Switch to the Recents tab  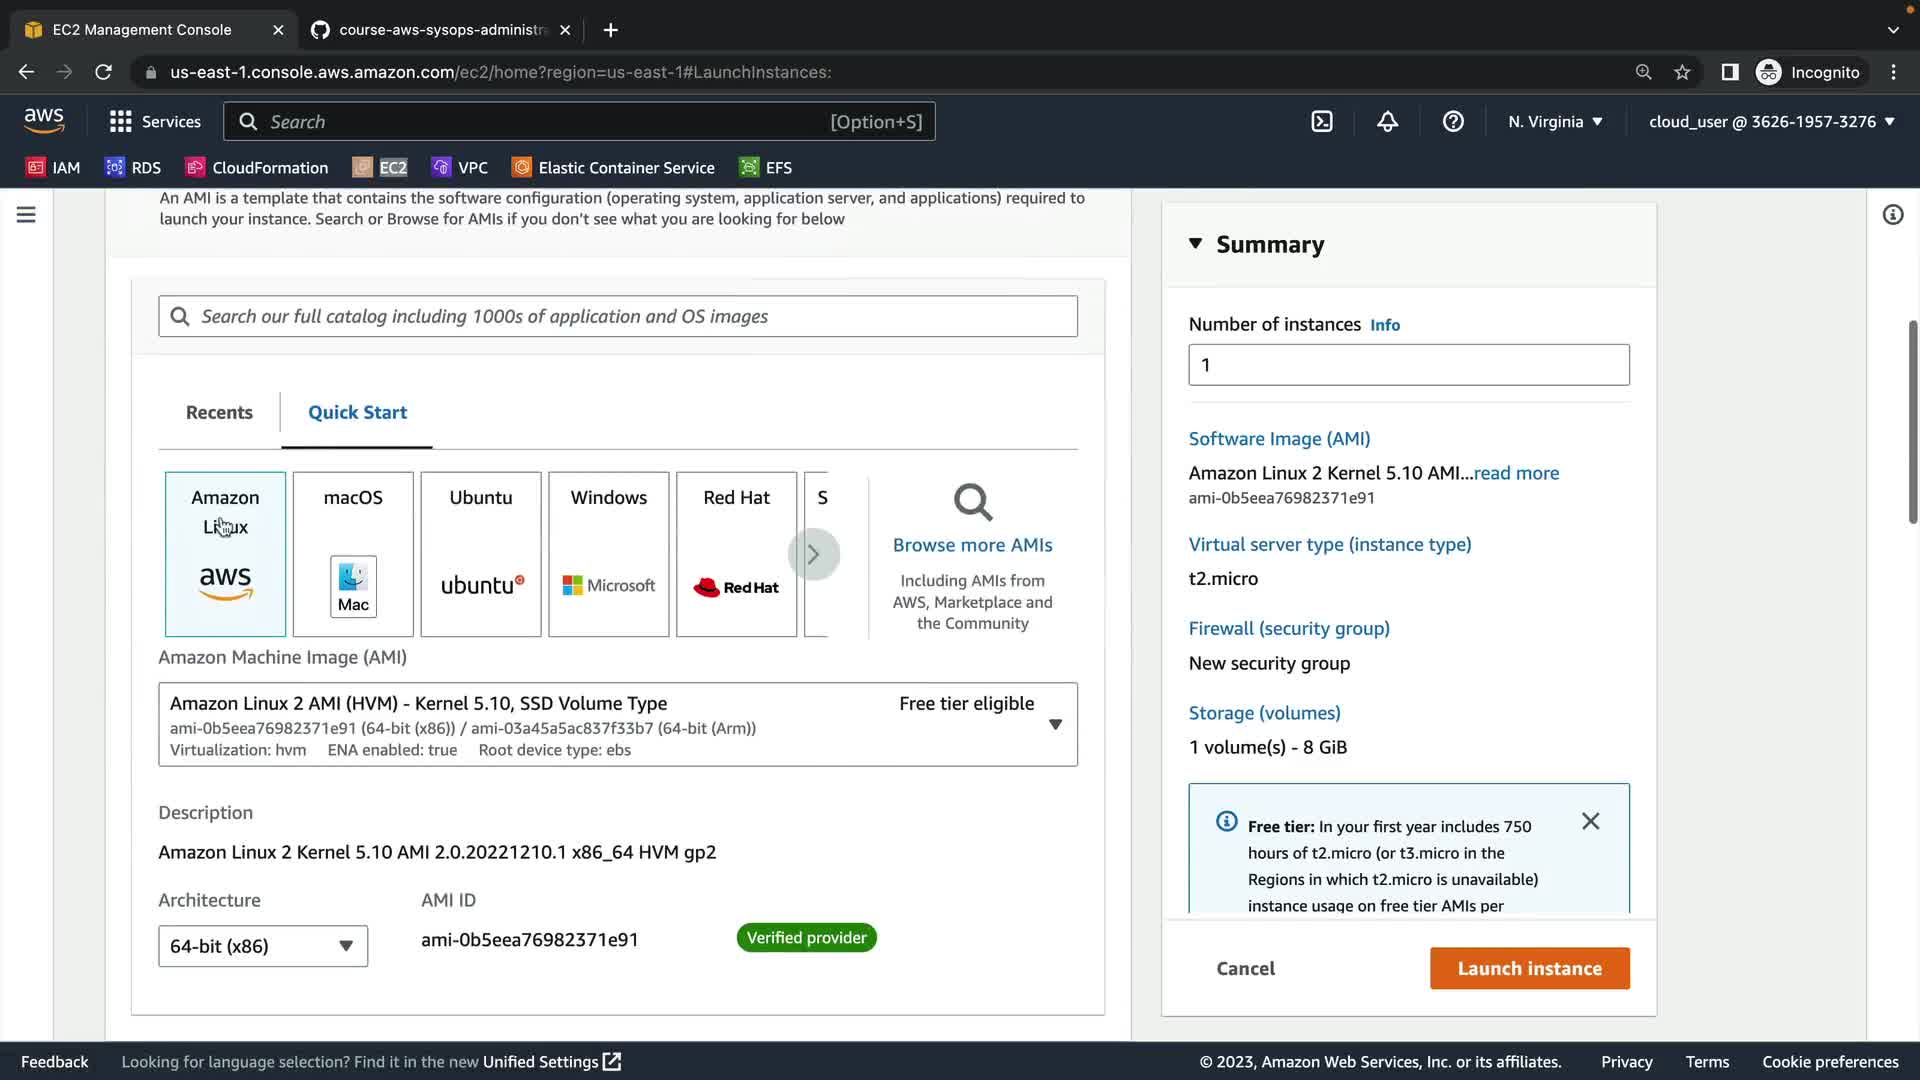coord(219,412)
